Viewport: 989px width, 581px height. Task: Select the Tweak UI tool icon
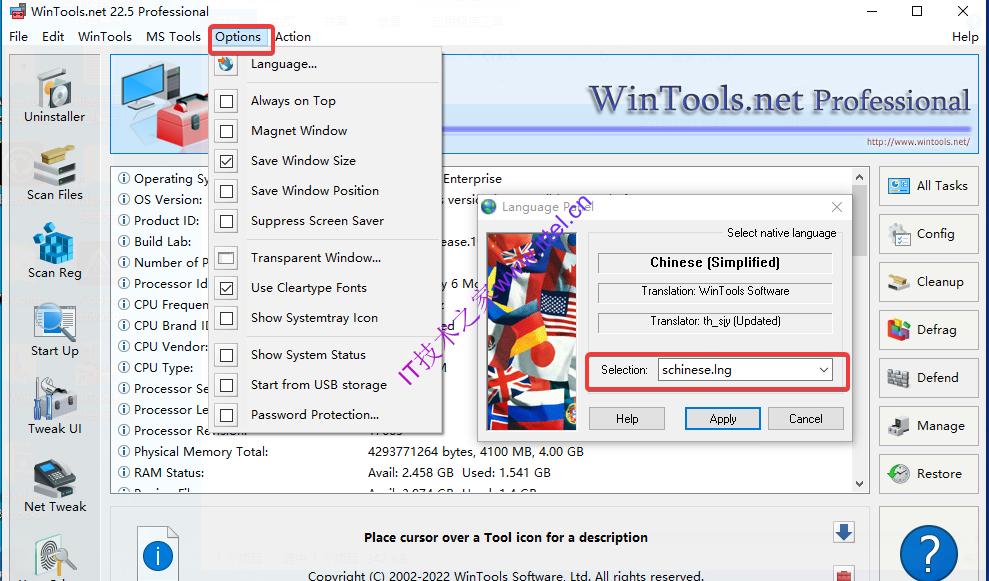click(x=54, y=407)
